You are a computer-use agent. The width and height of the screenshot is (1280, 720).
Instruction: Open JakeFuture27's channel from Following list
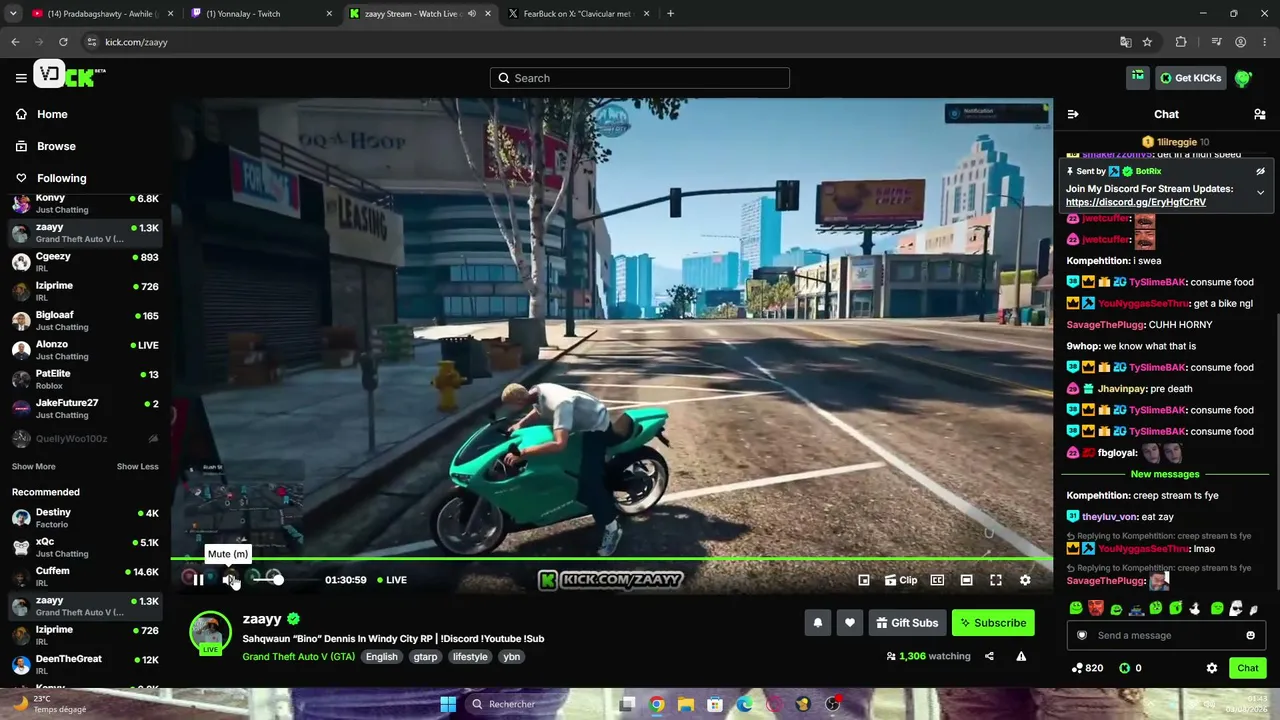[x=85, y=408]
